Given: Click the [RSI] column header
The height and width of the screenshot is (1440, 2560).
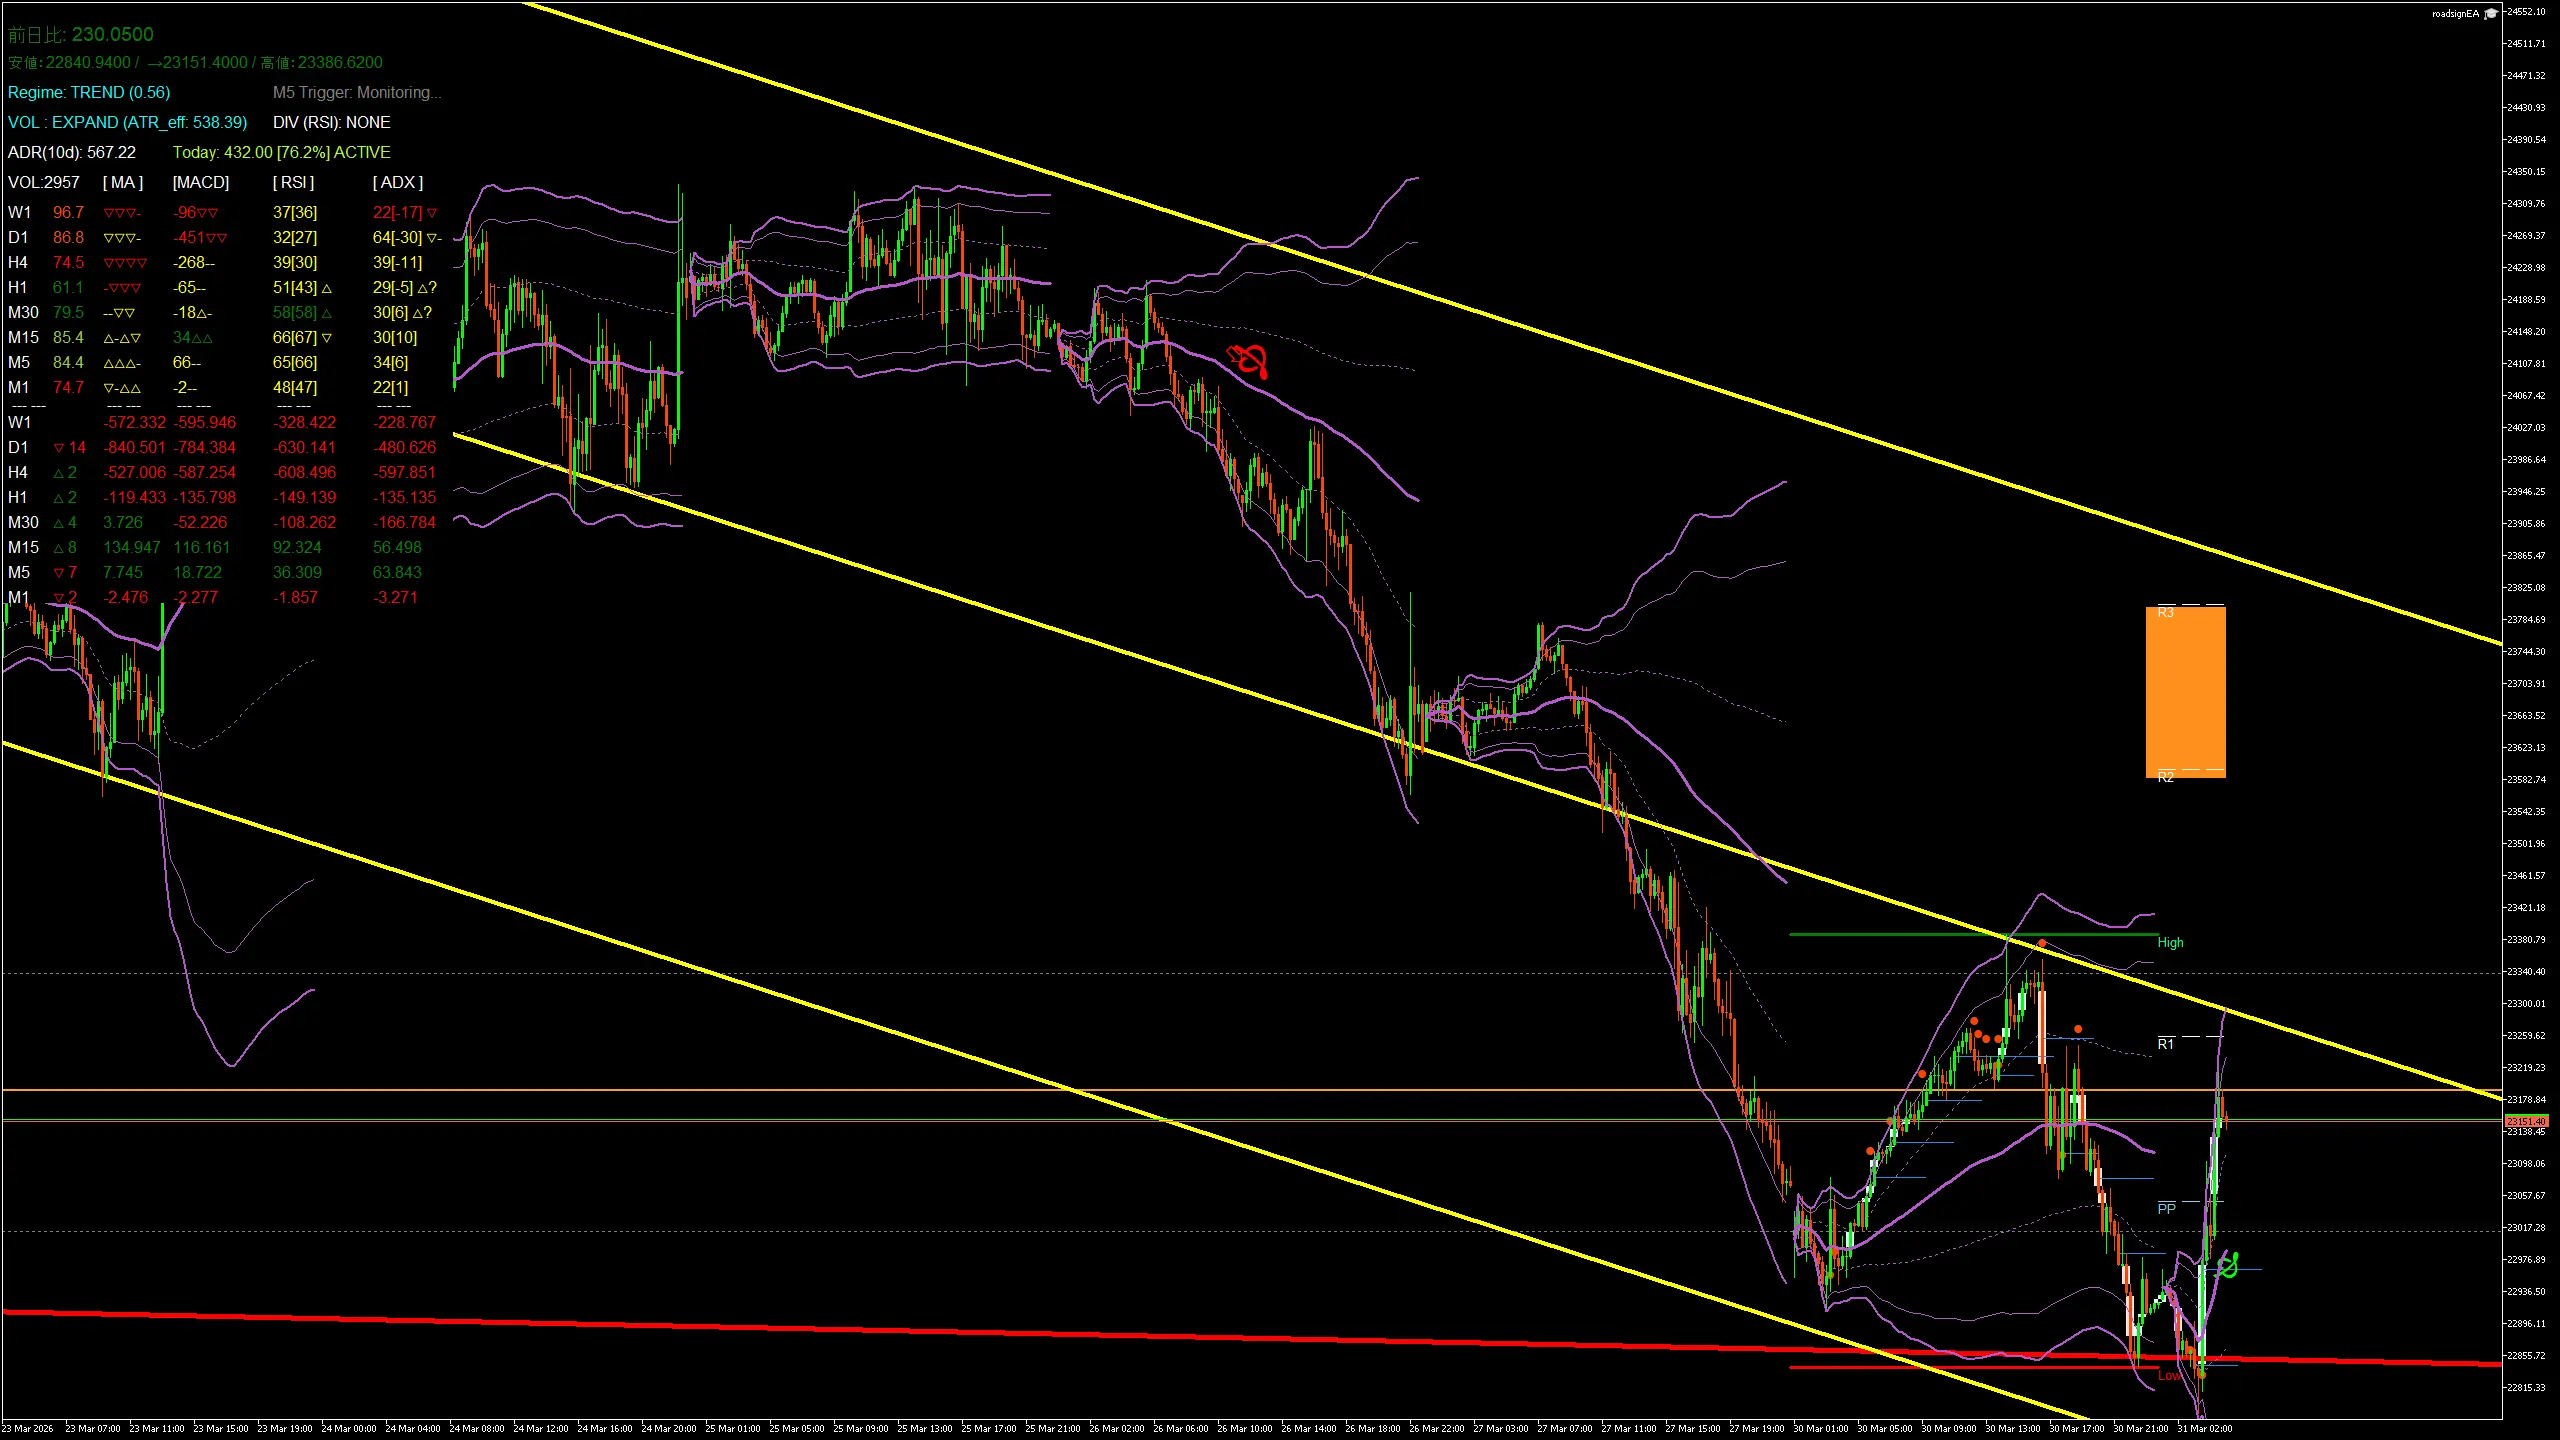Looking at the screenshot, I should click(293, 182).
